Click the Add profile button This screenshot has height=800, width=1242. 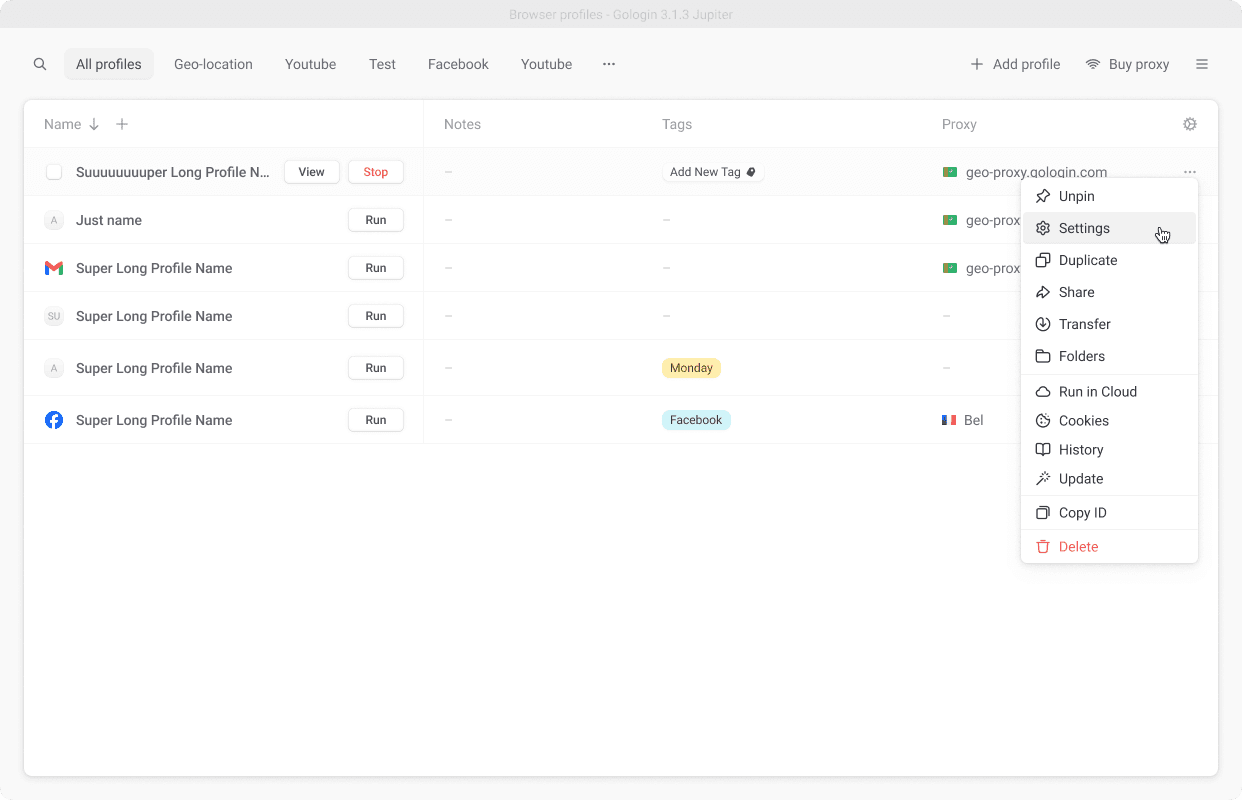1015,64
